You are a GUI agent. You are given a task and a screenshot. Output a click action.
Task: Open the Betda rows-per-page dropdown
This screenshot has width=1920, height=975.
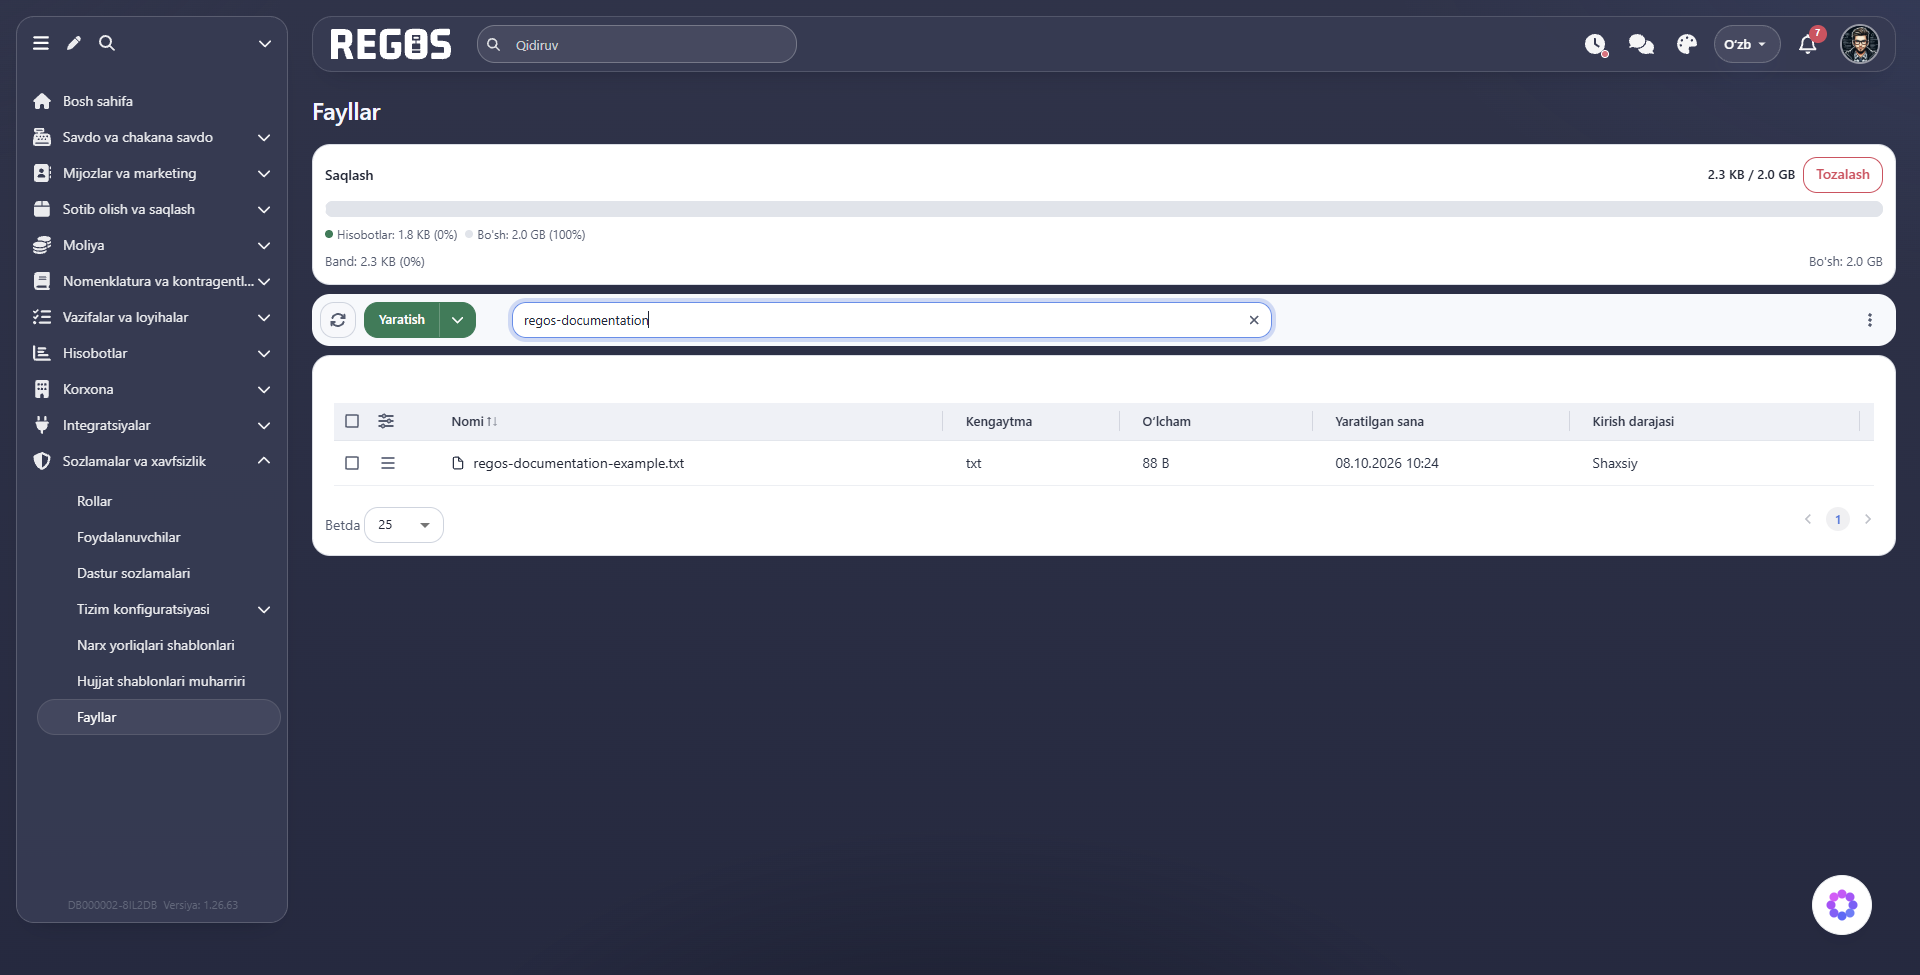(404, 525)
